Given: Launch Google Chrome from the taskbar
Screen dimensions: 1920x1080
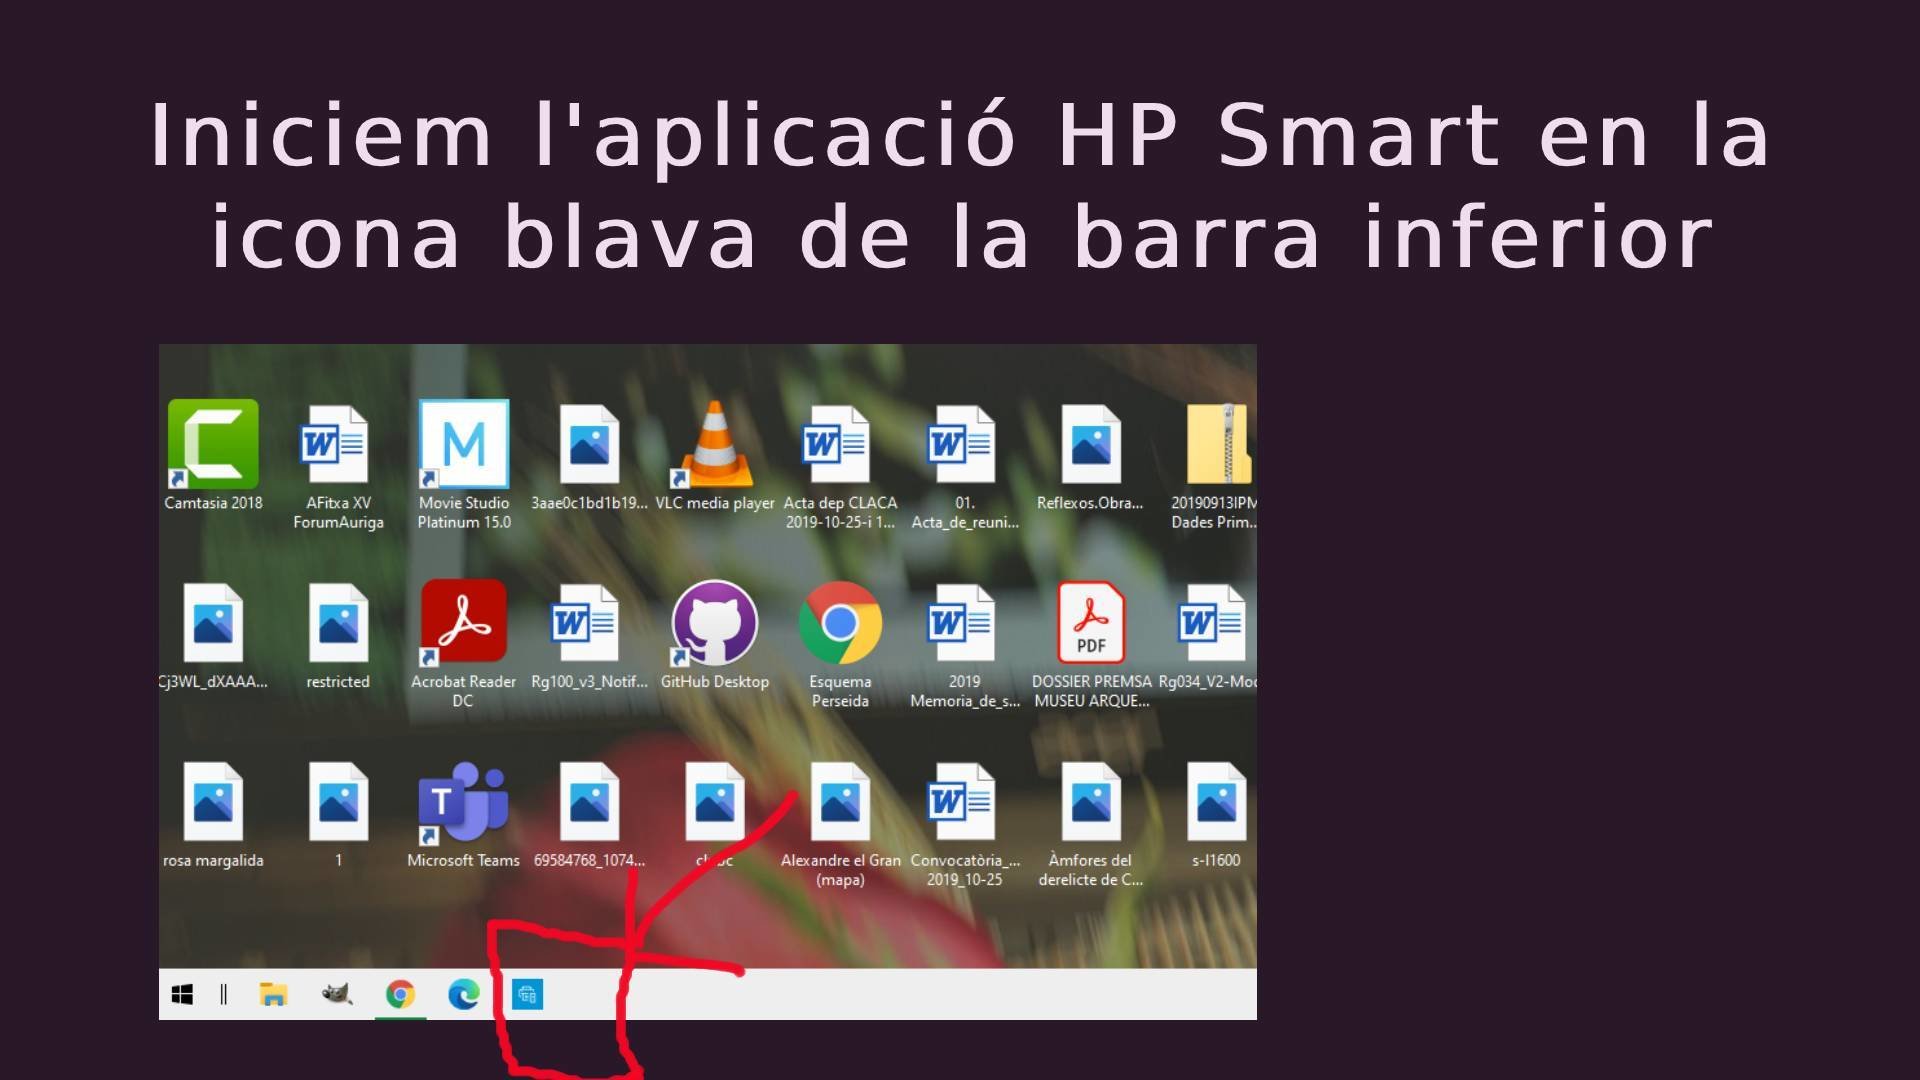Looking at the screenshot, I should coord(400,994).
